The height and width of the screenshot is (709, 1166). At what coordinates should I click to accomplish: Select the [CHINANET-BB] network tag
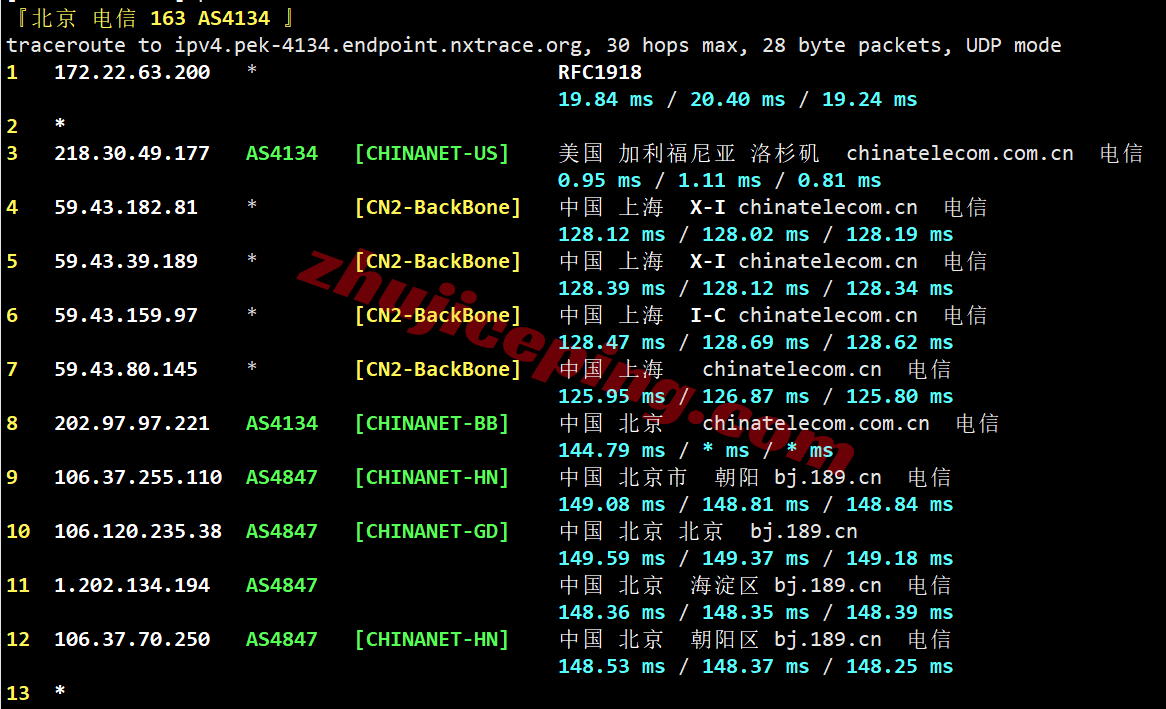(431, 423)
